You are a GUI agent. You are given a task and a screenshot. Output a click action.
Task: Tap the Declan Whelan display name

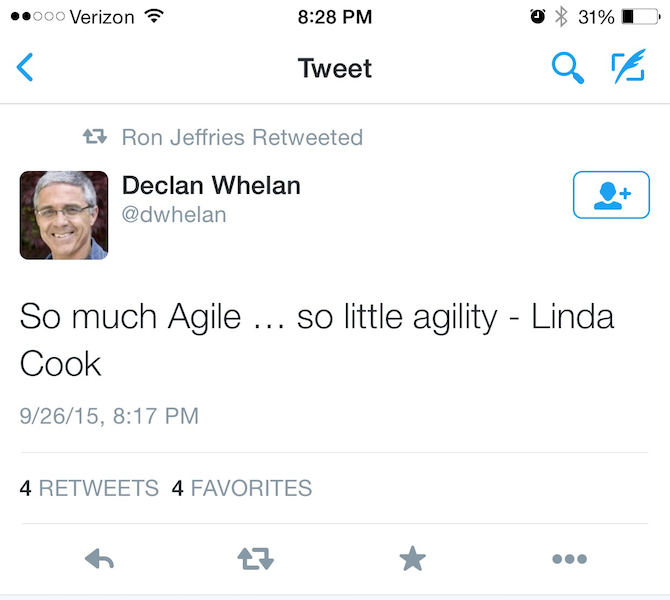pos(211,185)
